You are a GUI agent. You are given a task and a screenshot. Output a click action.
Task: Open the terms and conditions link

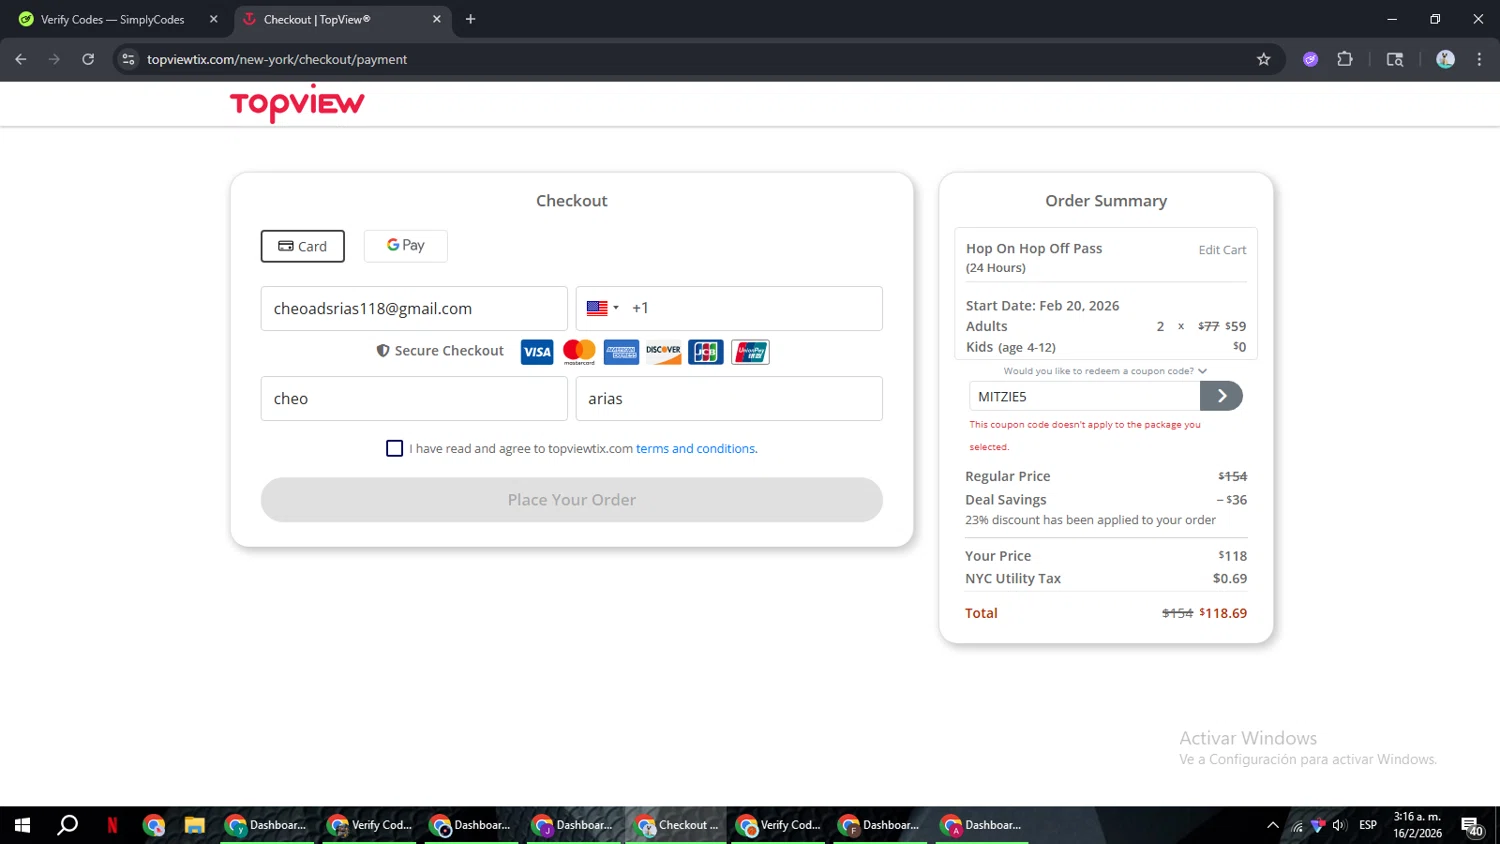click(x=696, y=448)
